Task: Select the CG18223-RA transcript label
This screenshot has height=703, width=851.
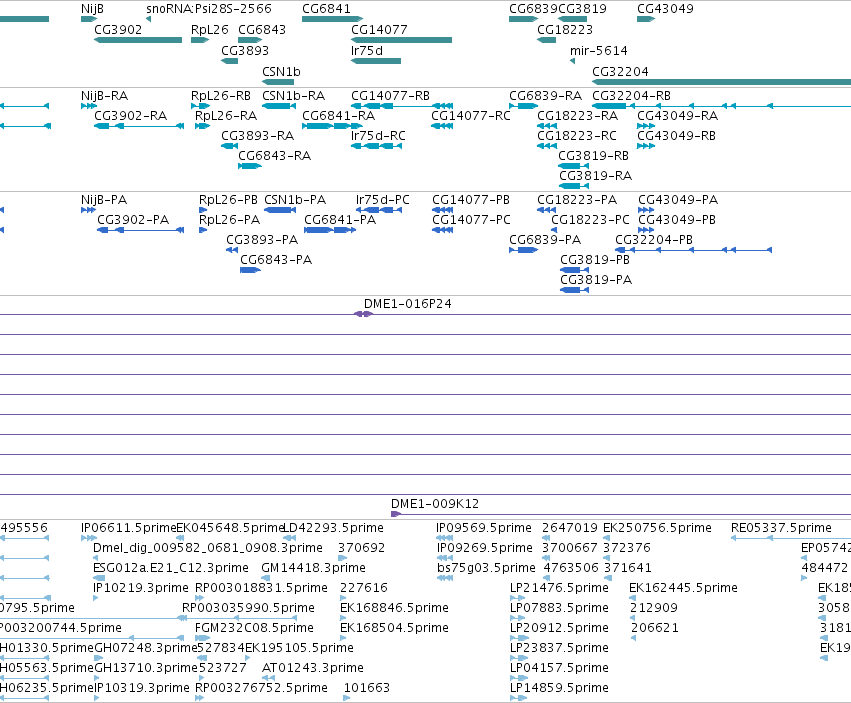Action: tap(577, 116)
